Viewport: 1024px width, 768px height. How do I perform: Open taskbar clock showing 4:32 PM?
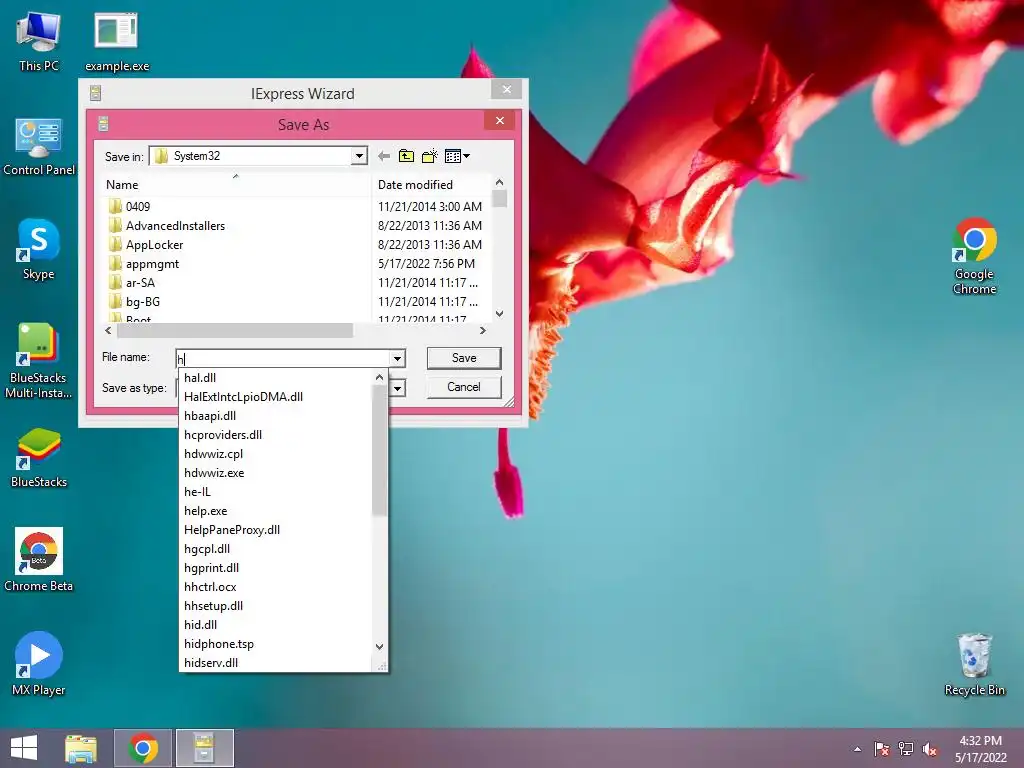(x=980, y=748)
